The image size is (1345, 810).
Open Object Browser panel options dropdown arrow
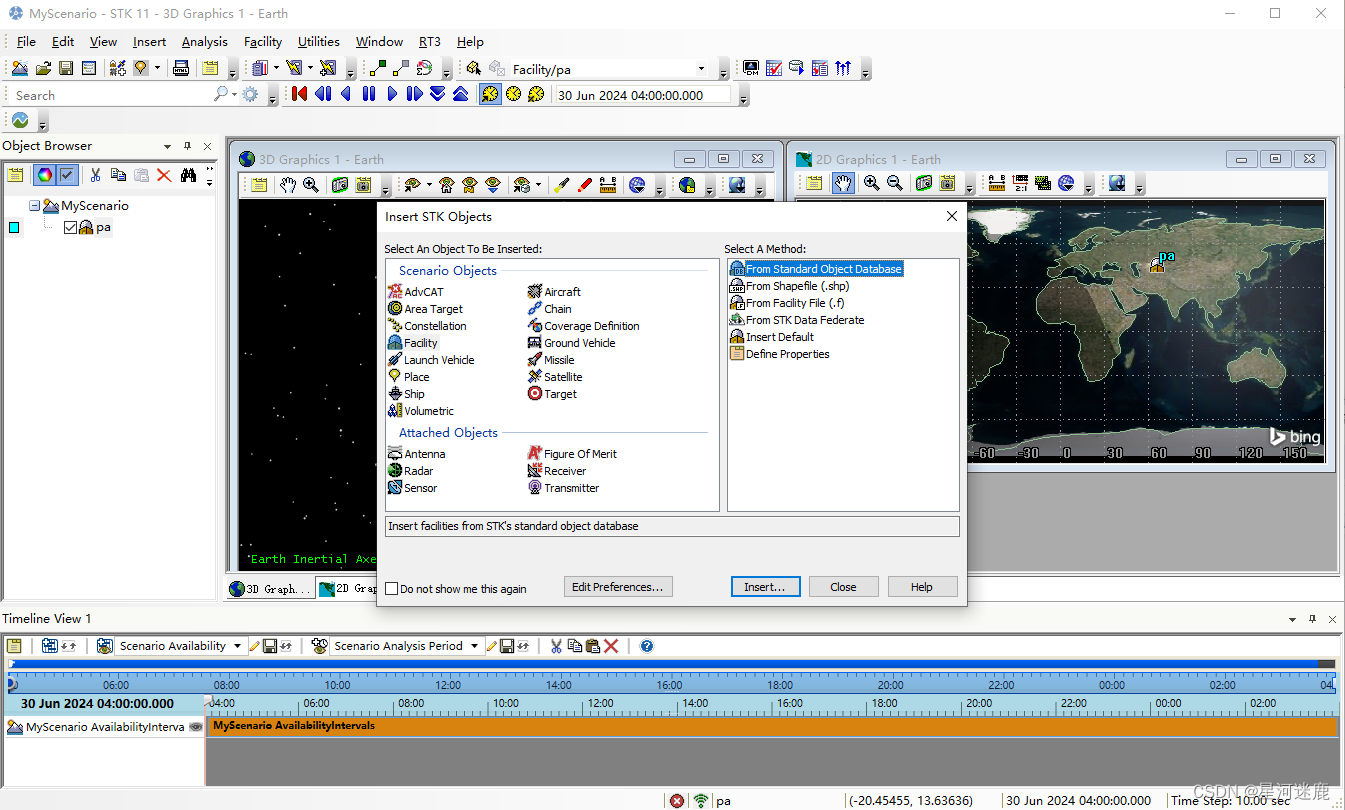coord(168,146)
